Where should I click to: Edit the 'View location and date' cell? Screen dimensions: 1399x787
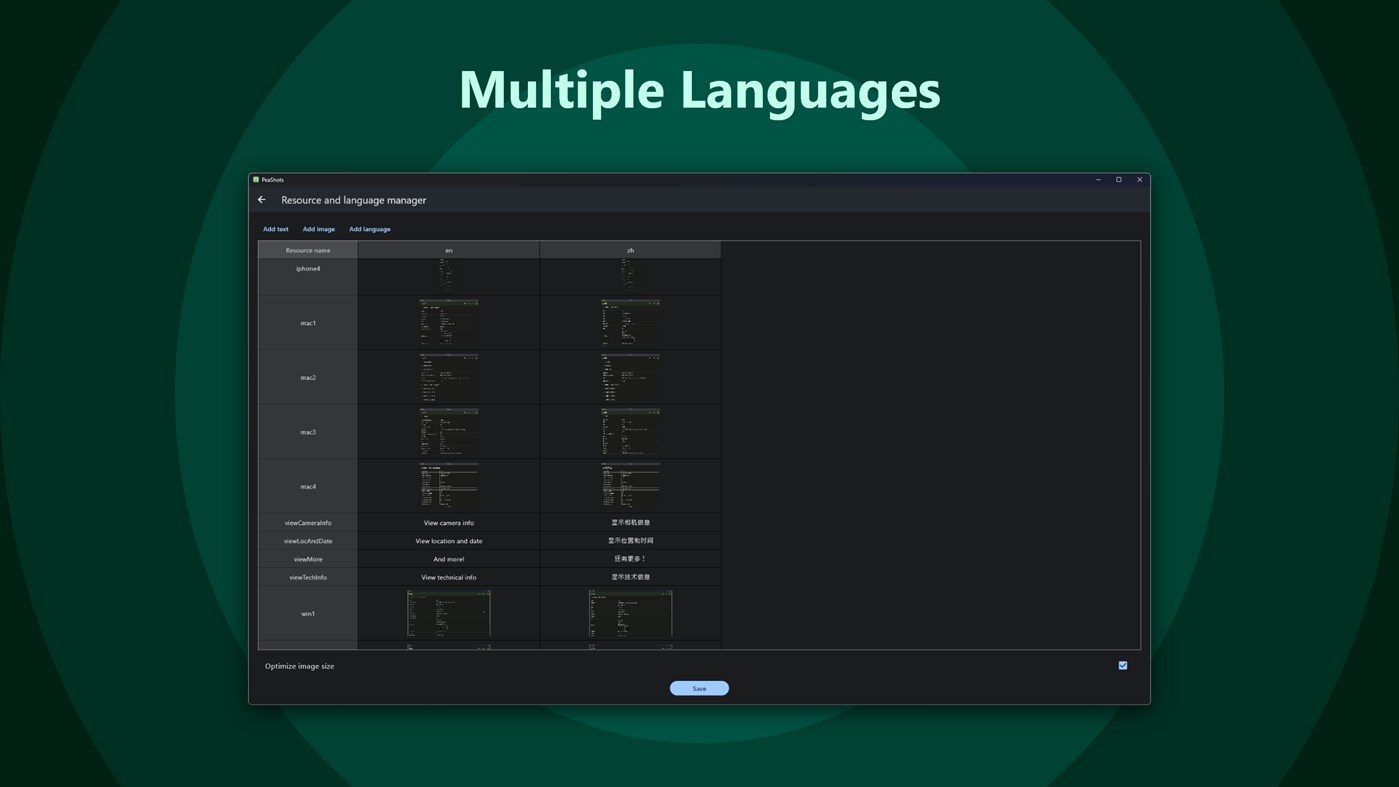coord(449,541)
